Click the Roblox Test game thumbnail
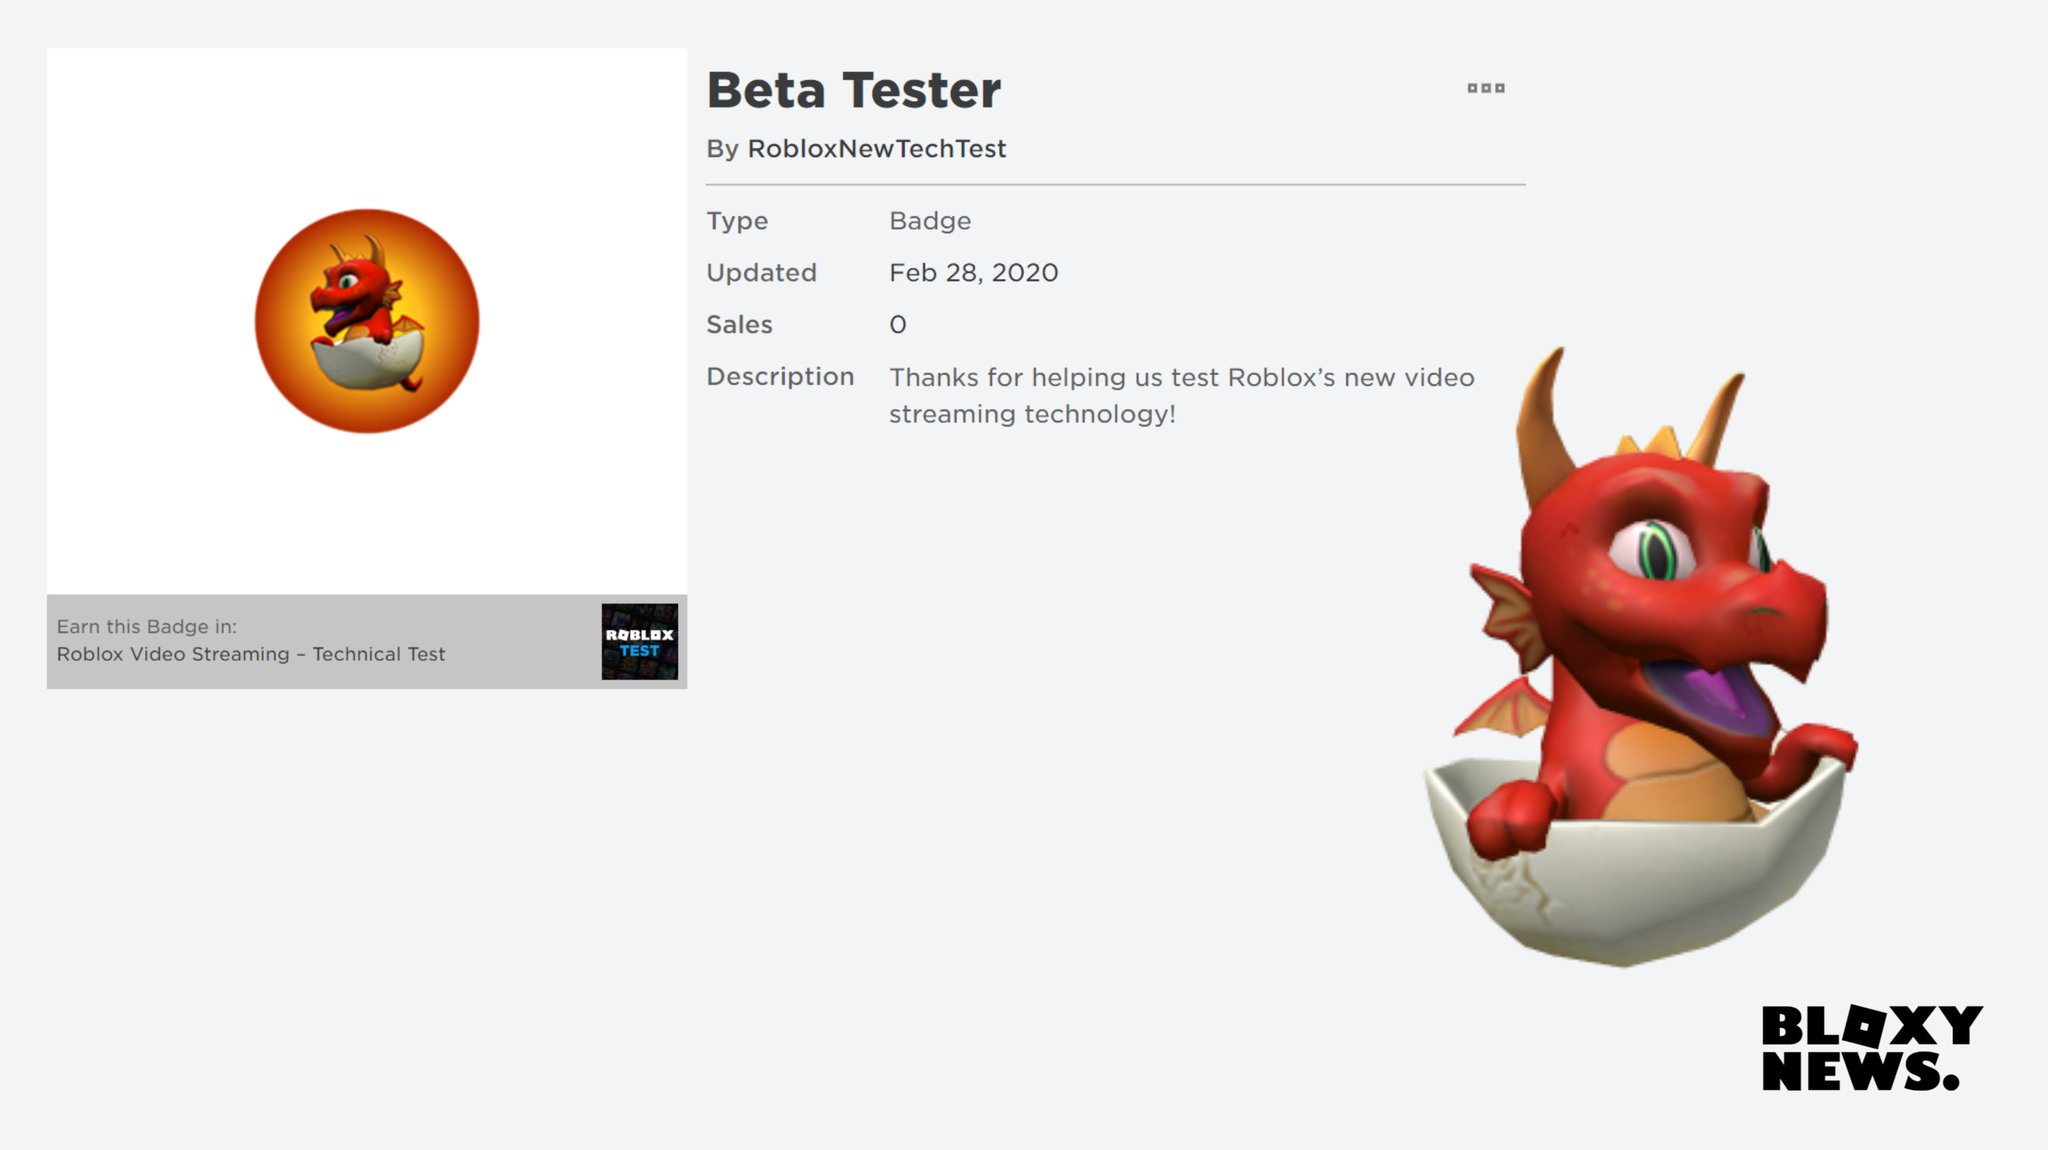 [x=640, y=641]
